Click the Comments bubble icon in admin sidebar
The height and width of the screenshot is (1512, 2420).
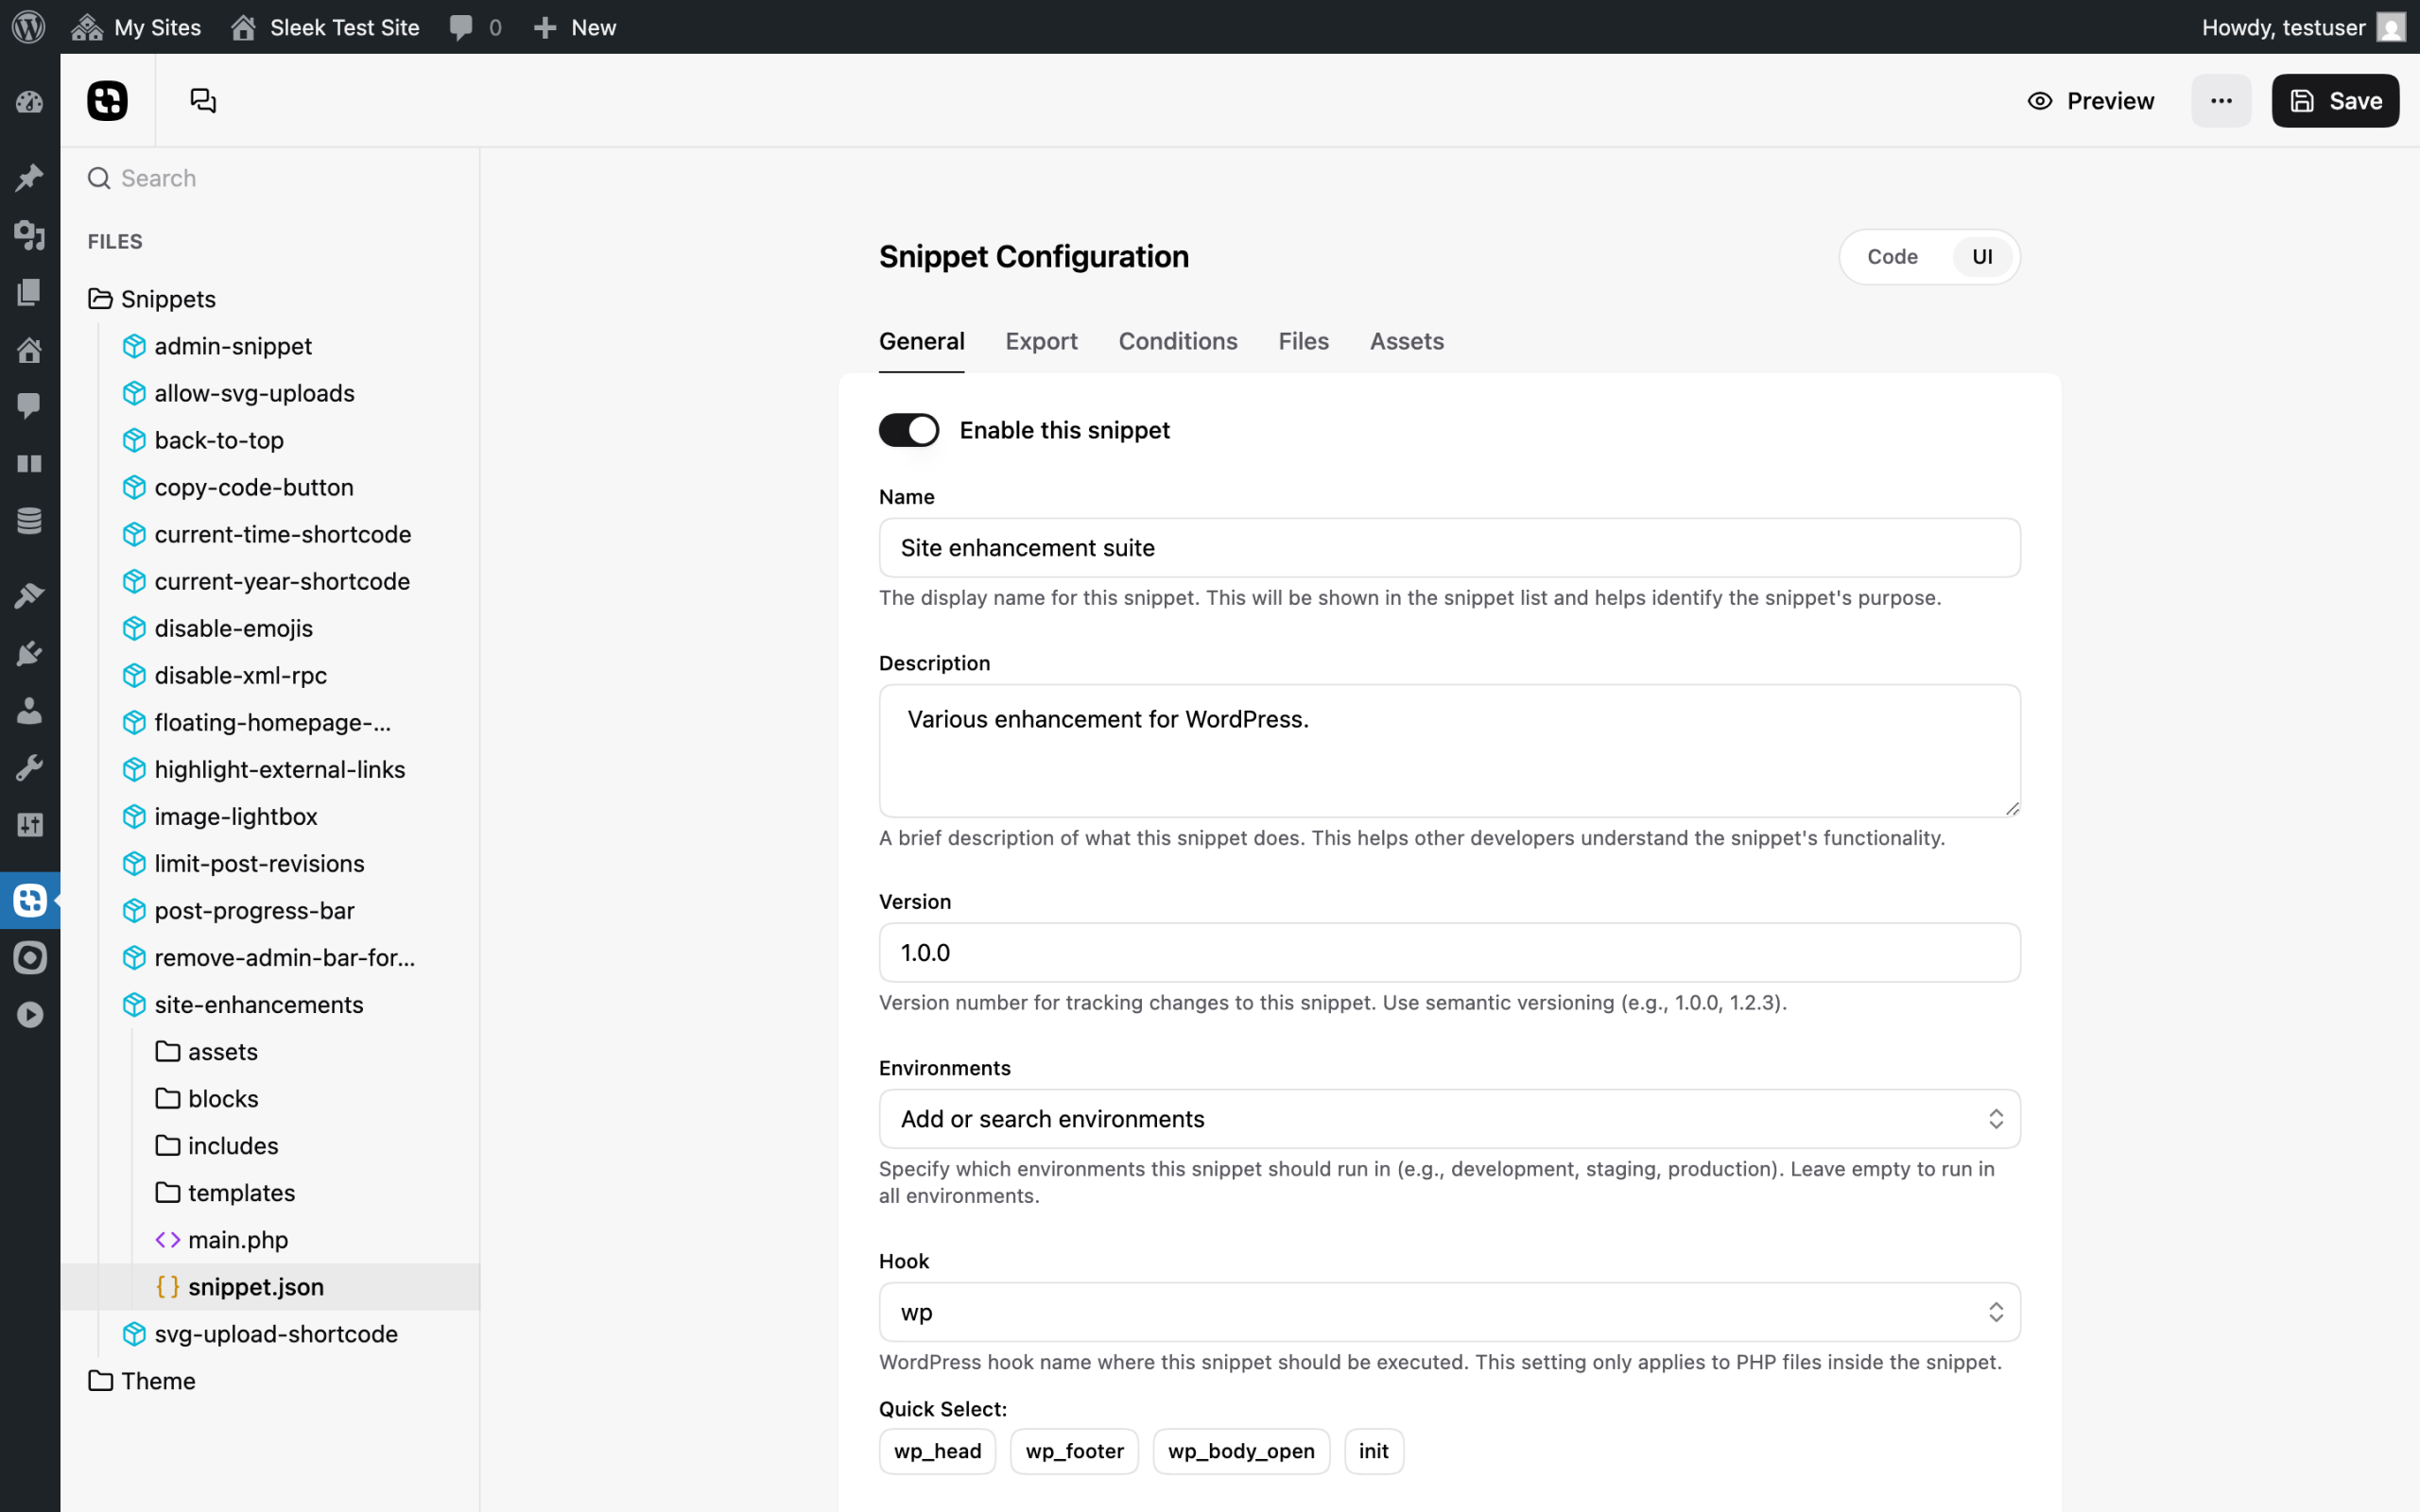(29, 405)
